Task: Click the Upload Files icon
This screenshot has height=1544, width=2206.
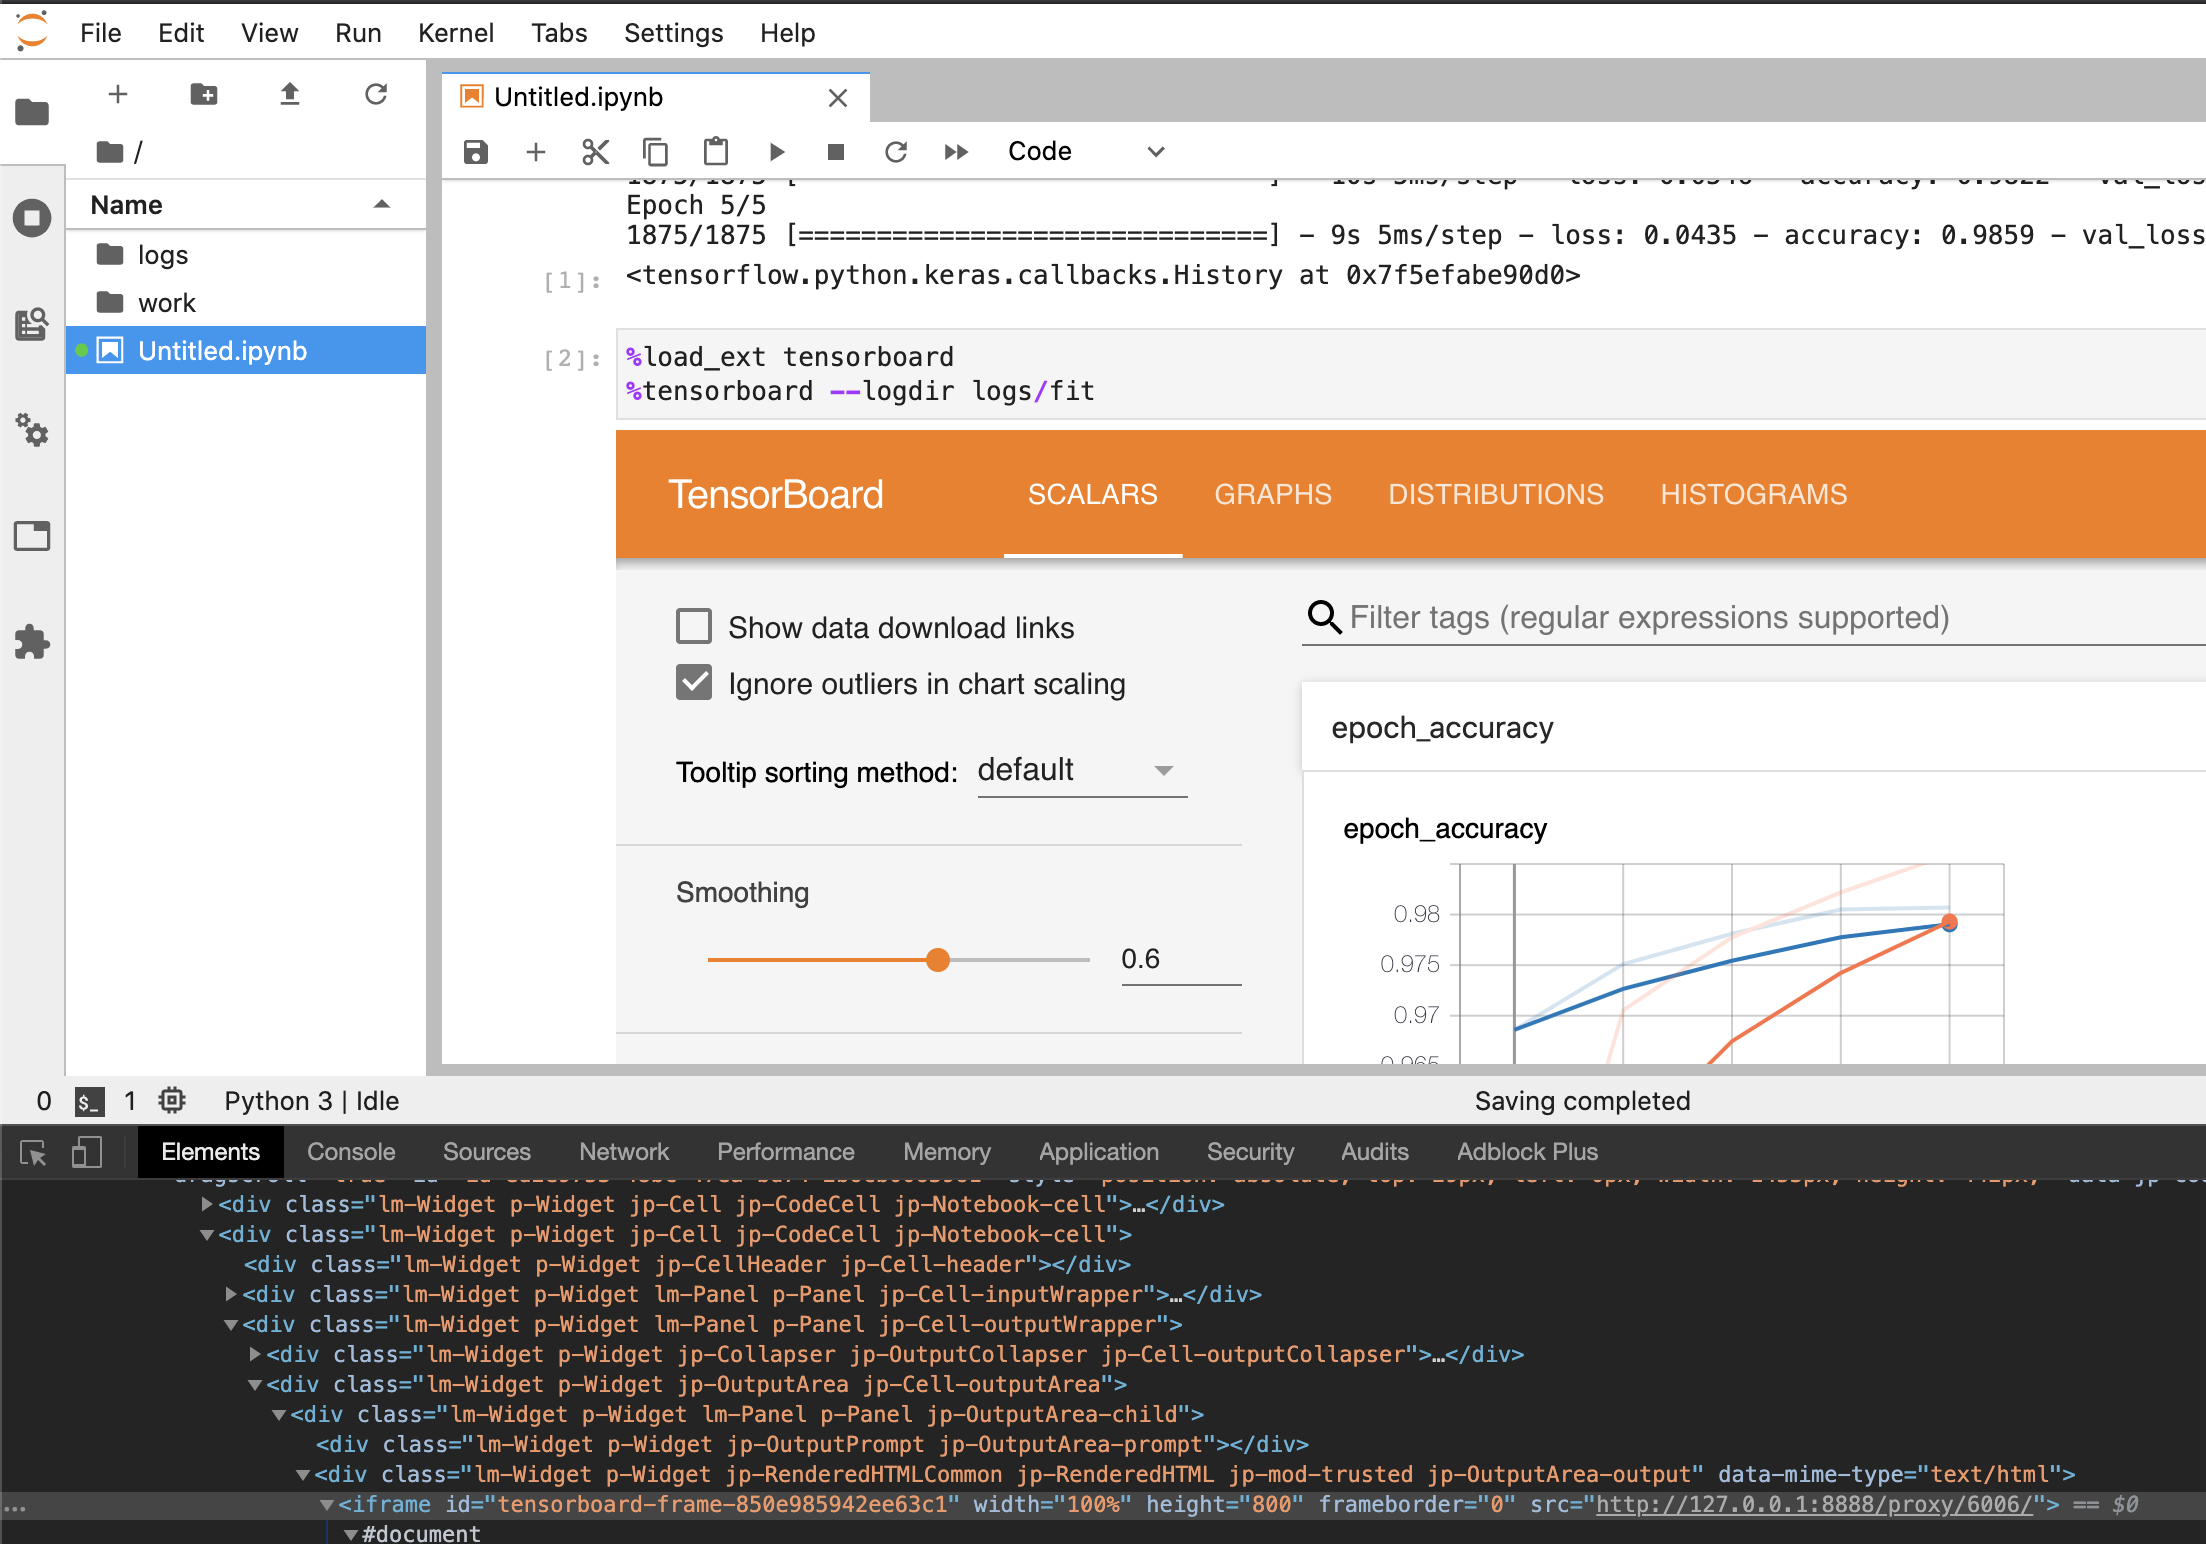Action: [x=290, y=94]
